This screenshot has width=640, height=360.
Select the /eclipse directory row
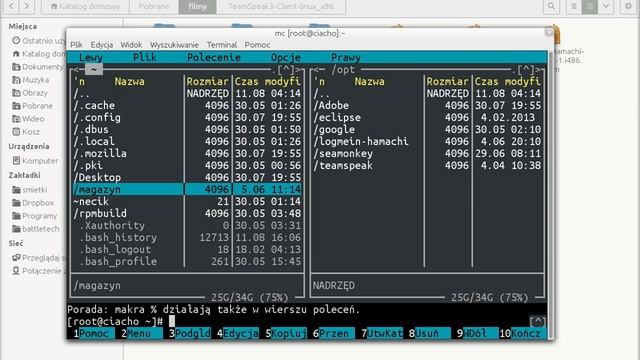(x=427, y=118)
